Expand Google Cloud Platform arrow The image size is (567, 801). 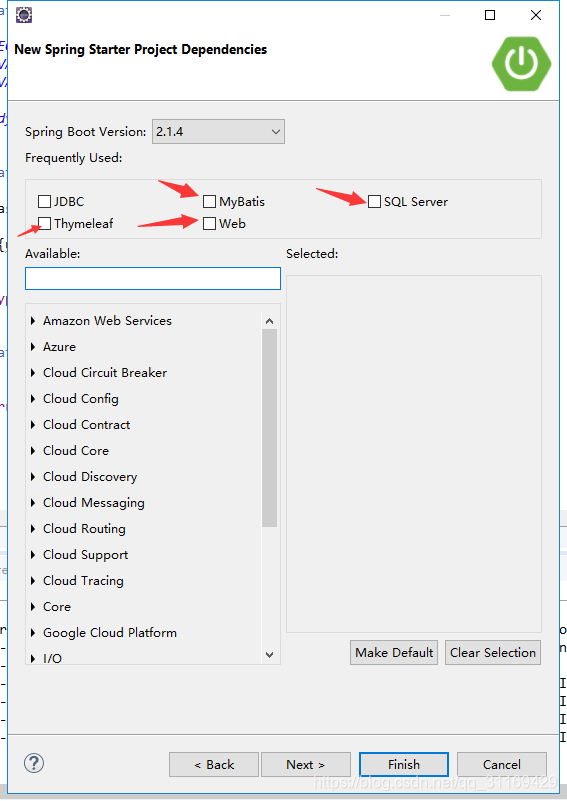[x=33, y=633]
